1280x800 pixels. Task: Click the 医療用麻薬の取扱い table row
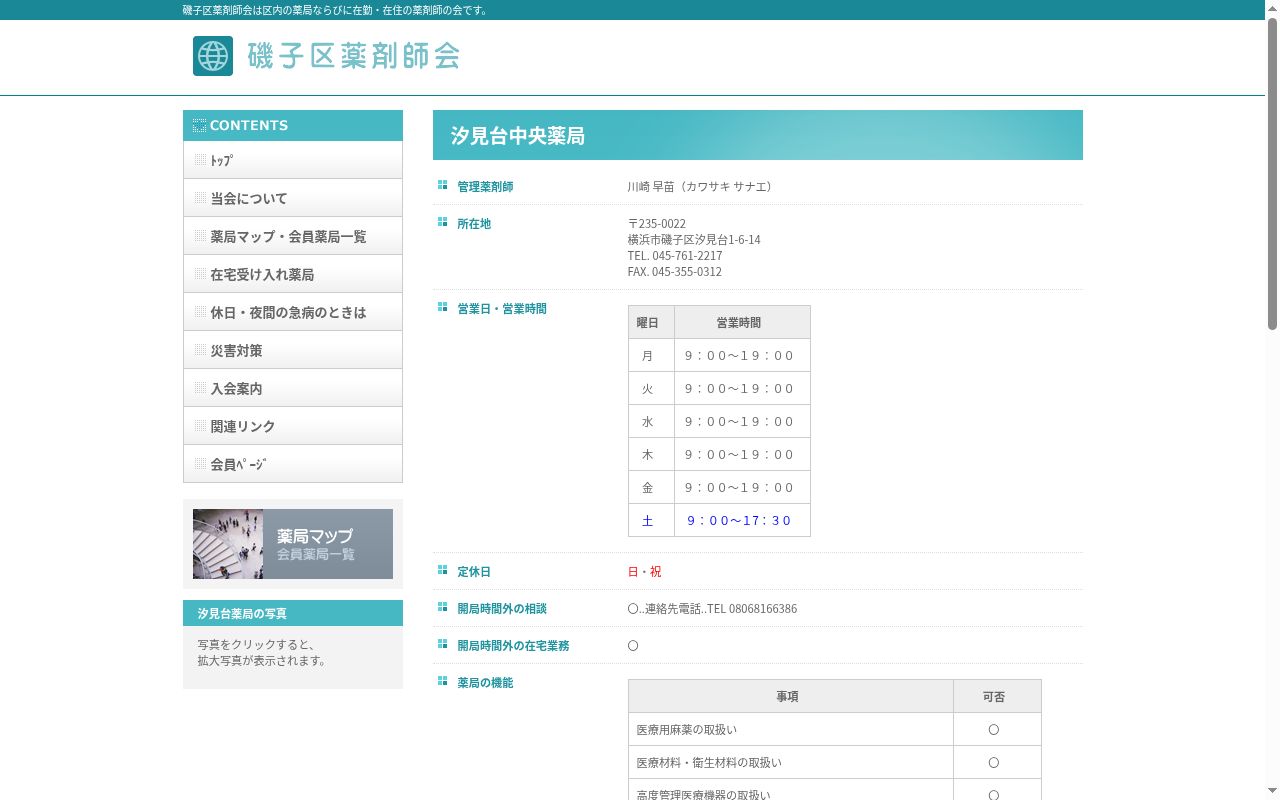[834, 729]
